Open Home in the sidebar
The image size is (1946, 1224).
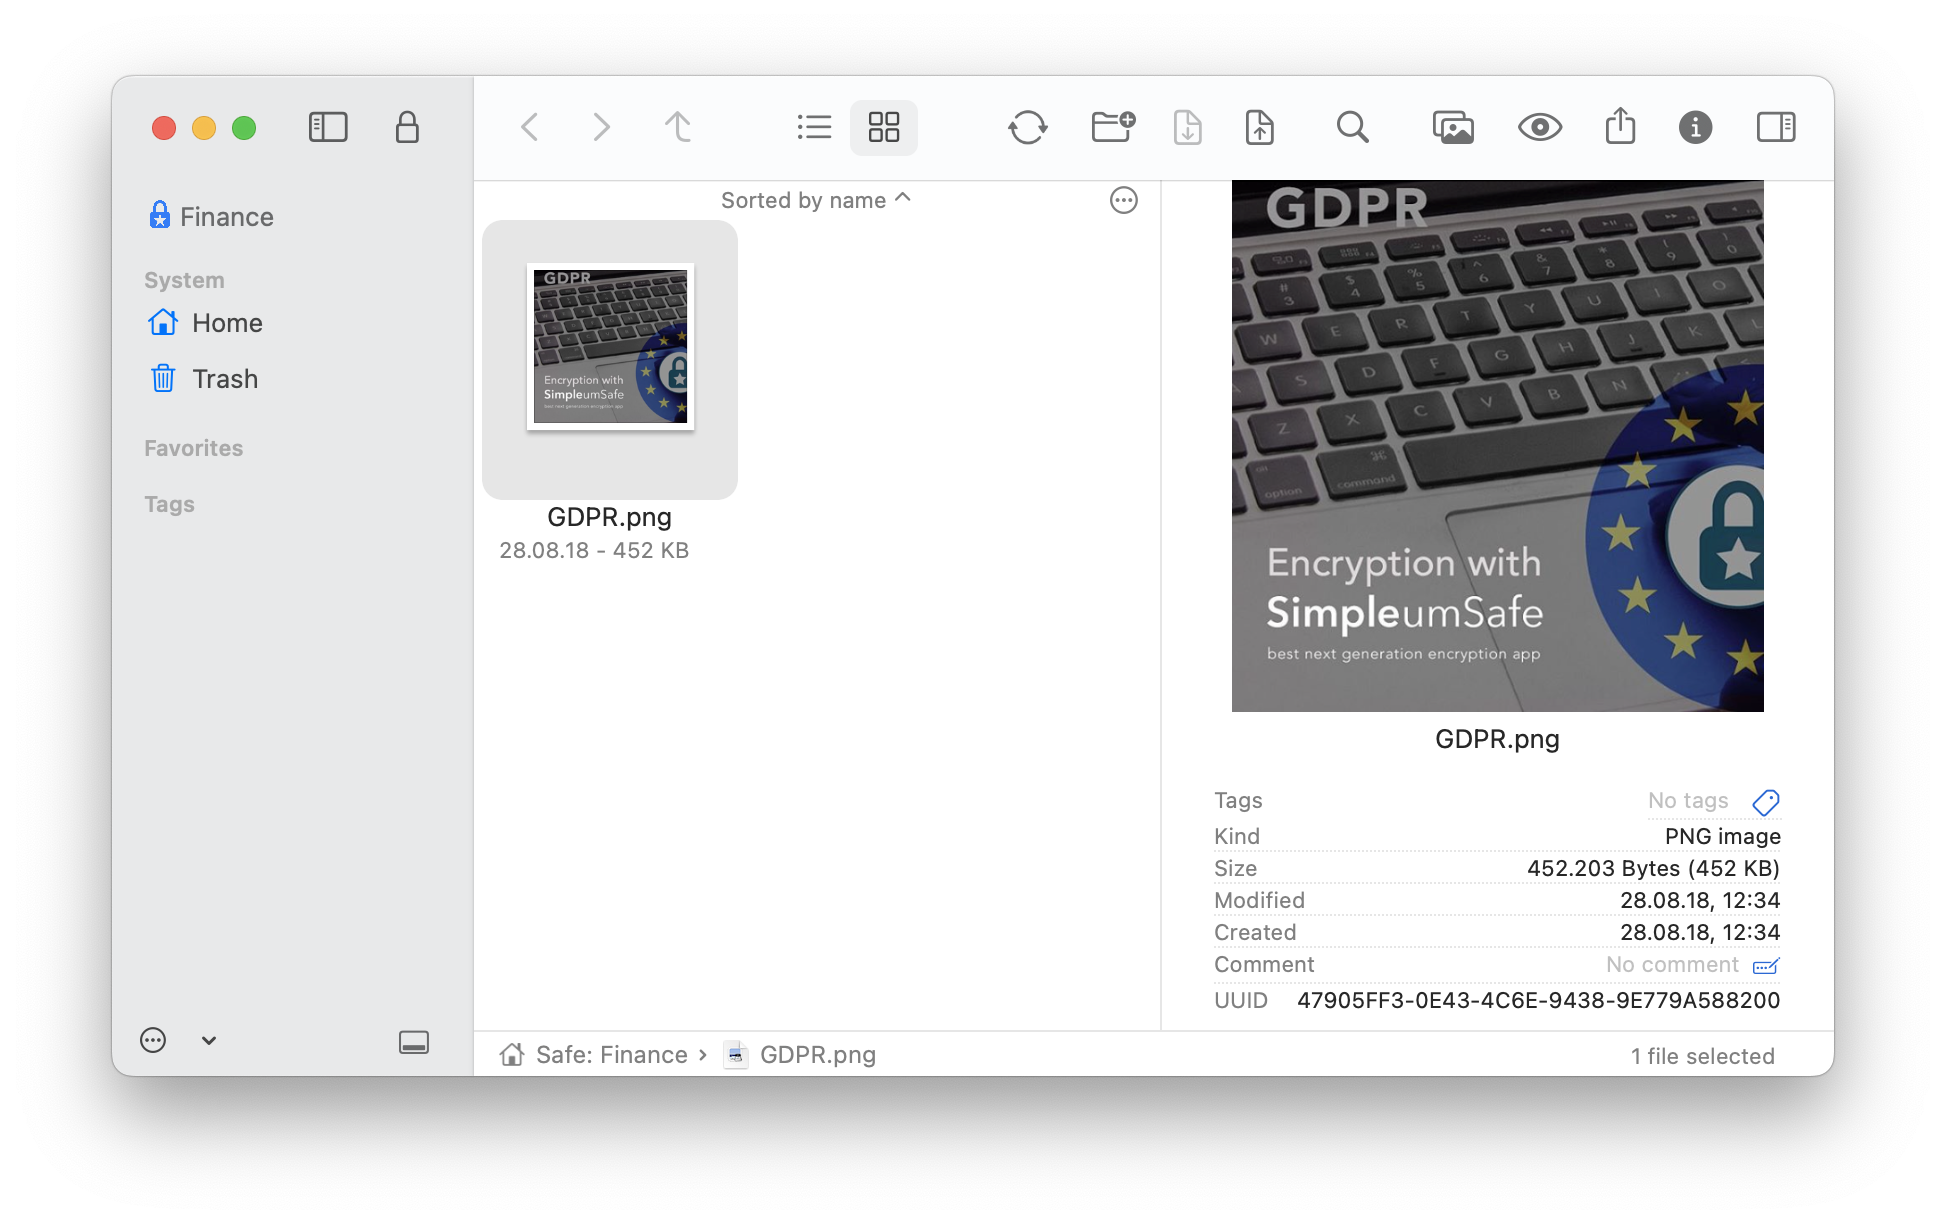point(205,323)
